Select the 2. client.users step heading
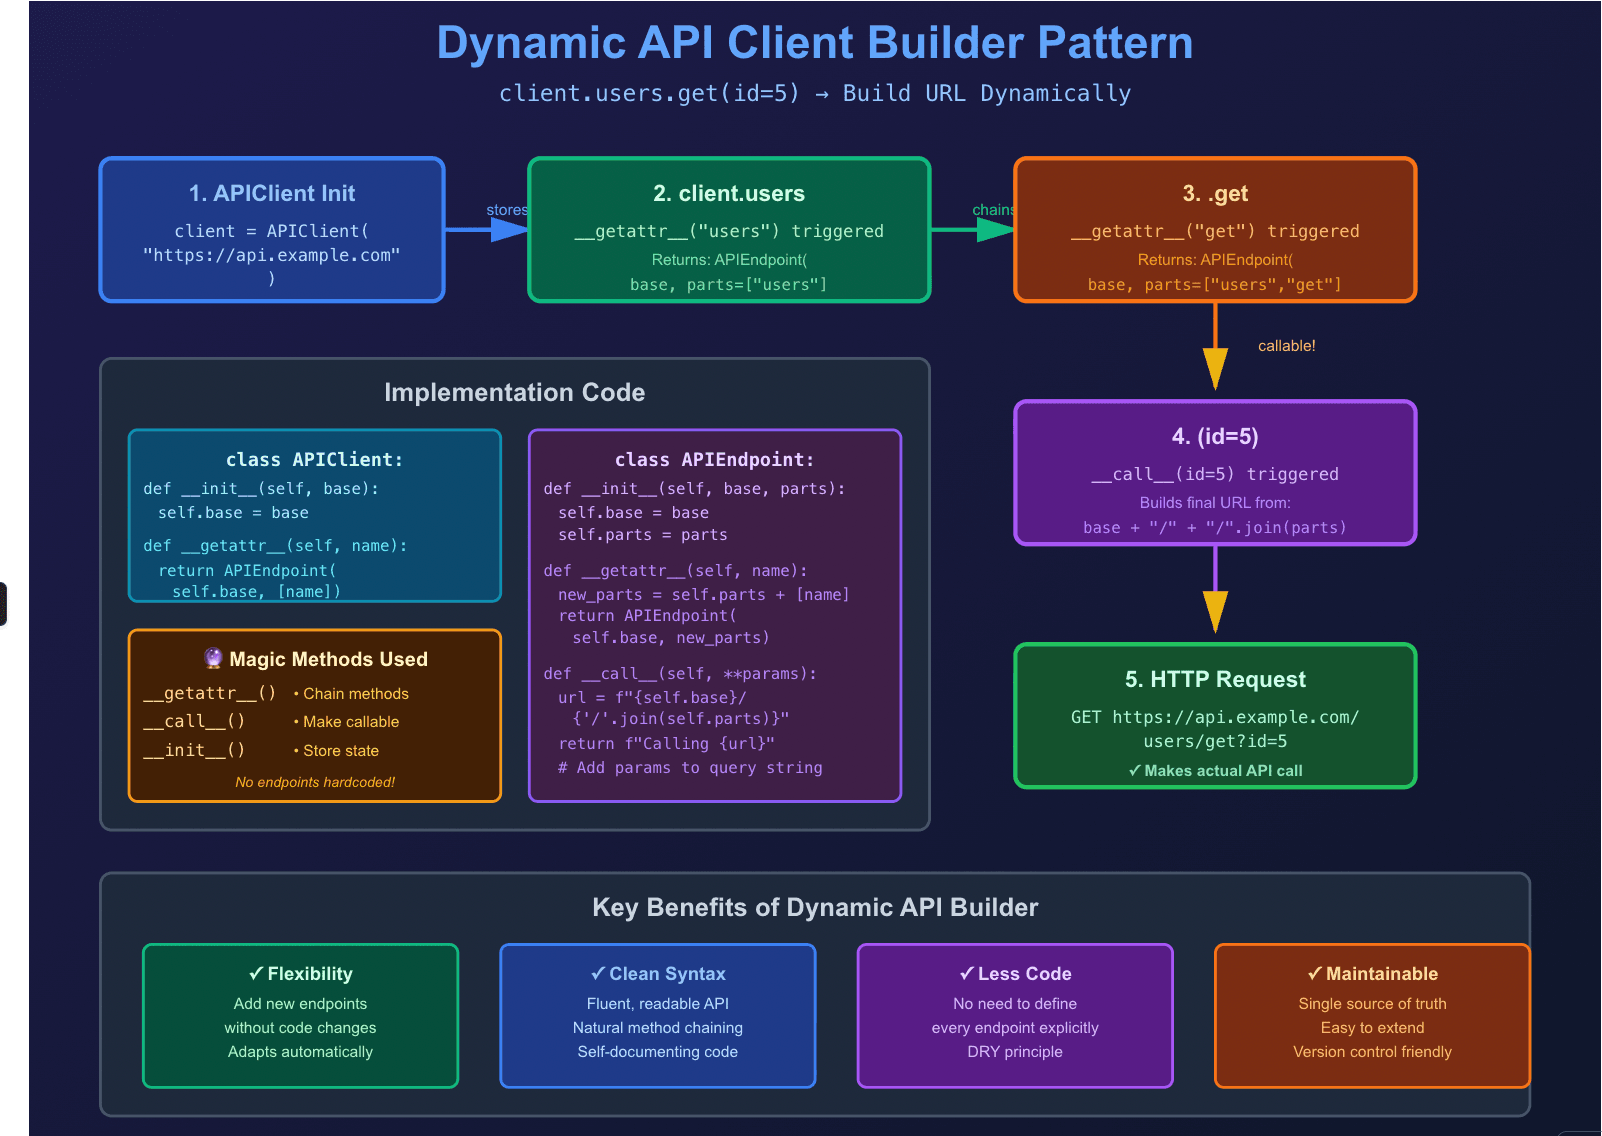 [x=729, y=193]
